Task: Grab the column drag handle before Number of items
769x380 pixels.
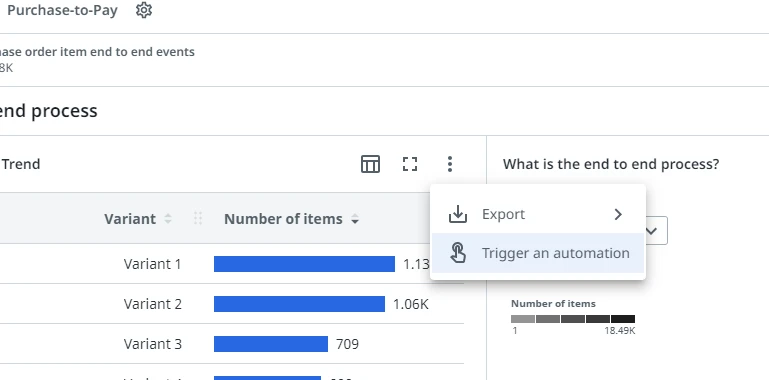Action: pyautogui.click(x=198, y=219)
